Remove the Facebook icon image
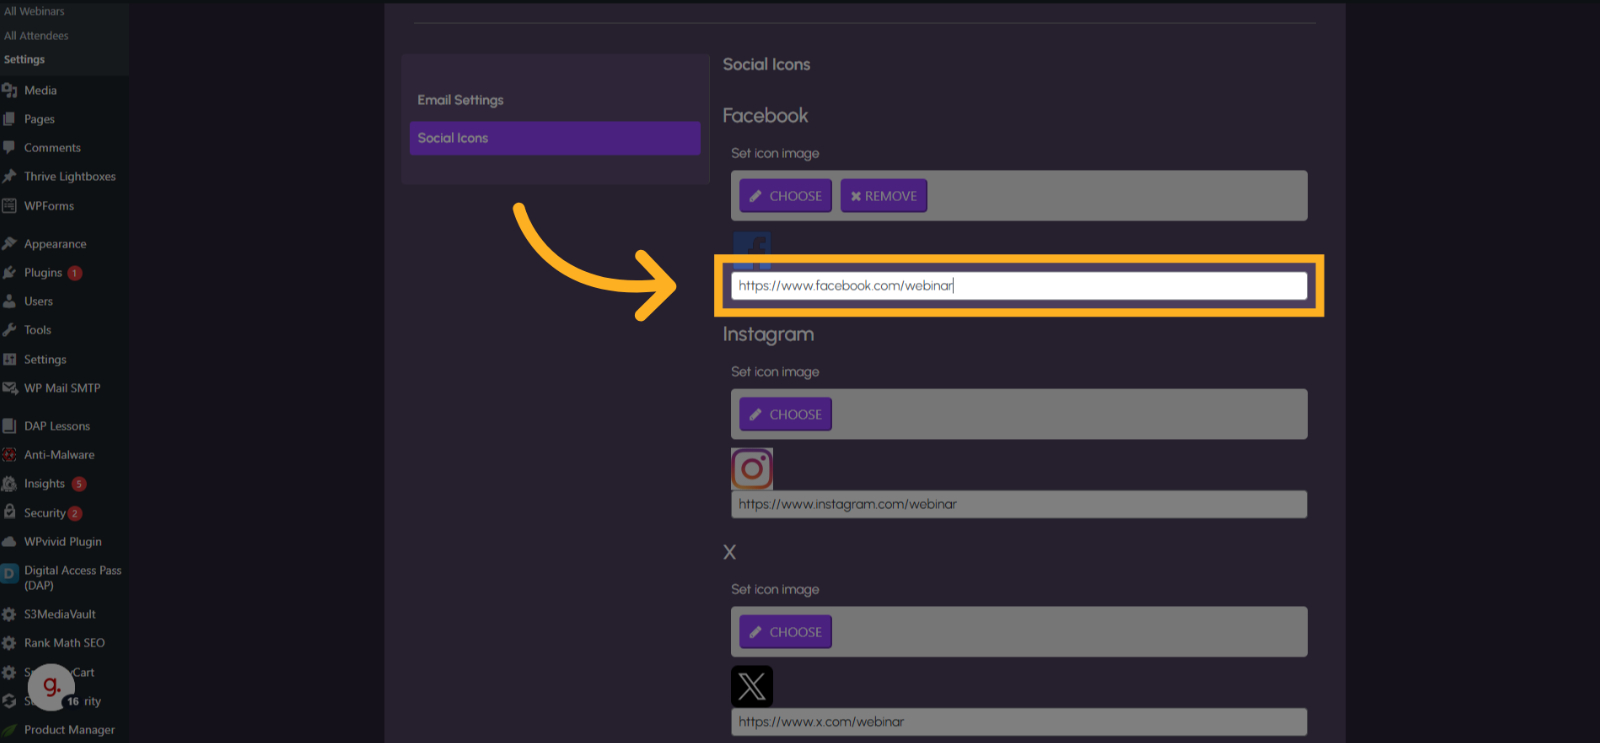1600x743 pixels. (883, 196)
